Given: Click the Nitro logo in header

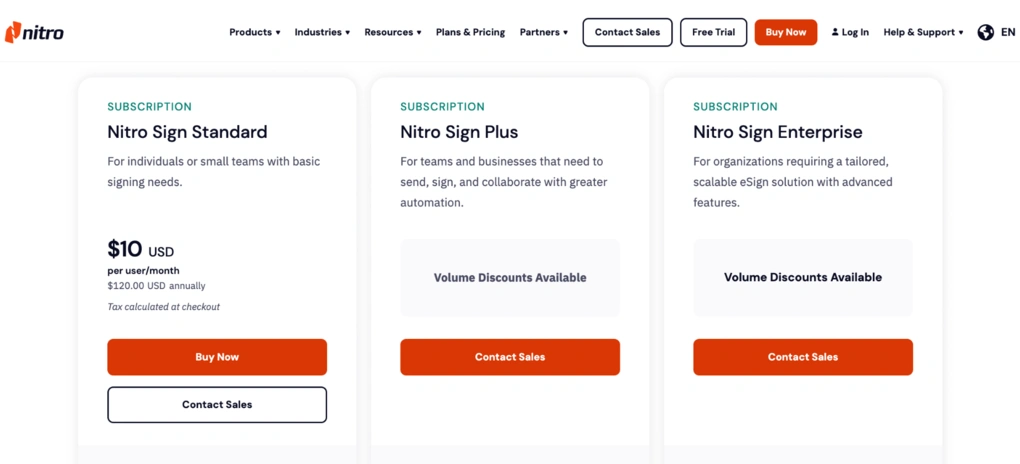Looking at the screenshot, I should click(34, 32).
